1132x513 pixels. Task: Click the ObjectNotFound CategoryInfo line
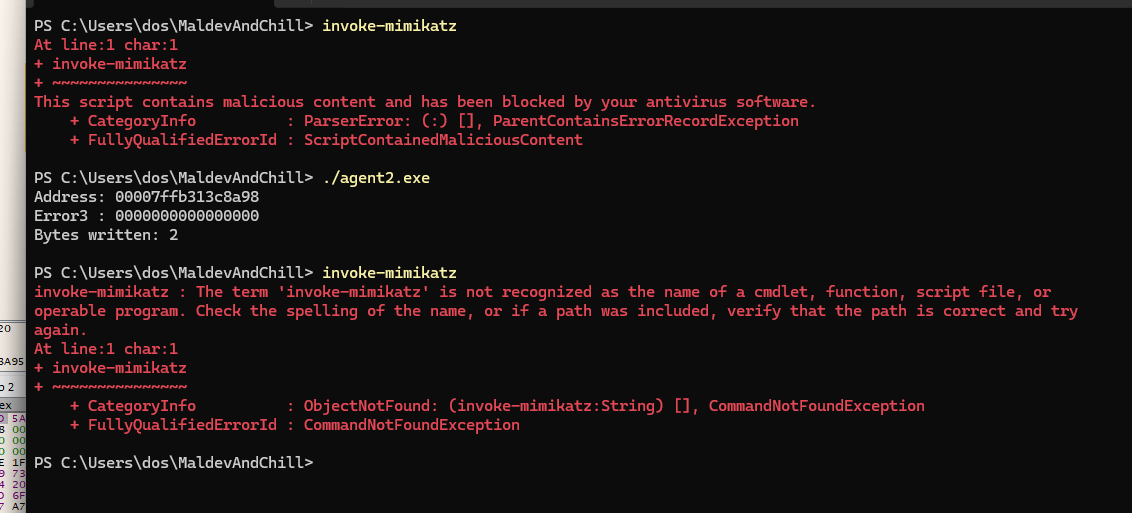point(498,406)
